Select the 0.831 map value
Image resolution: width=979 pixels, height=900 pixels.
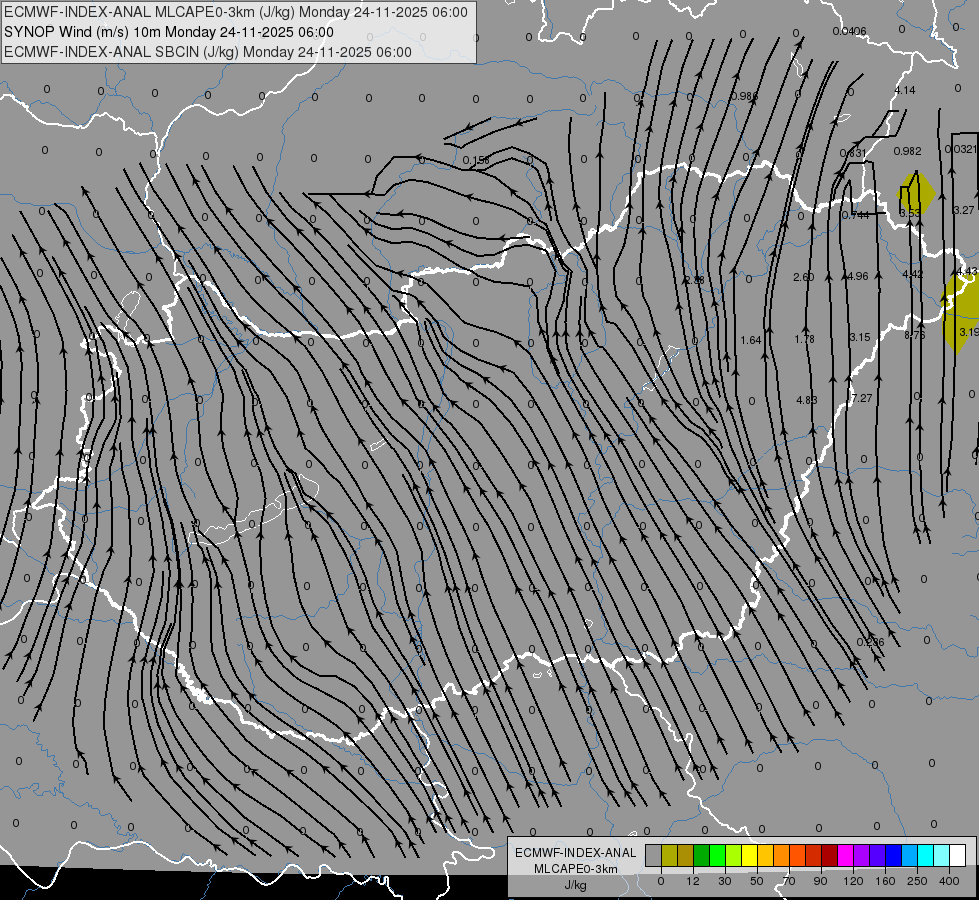(853, 153)
